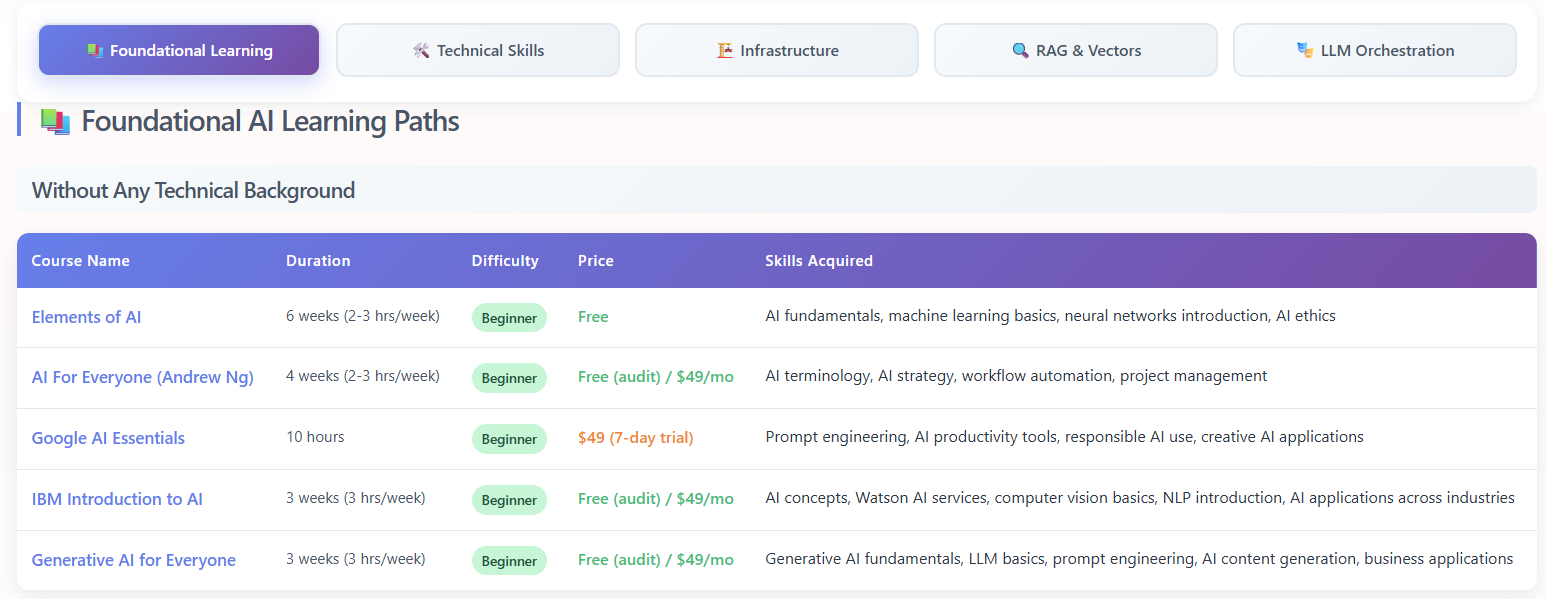Click the Beginner badge for IBM Introduction to AI
This screenshot has height=599, width=1546.
pos(509,500)
